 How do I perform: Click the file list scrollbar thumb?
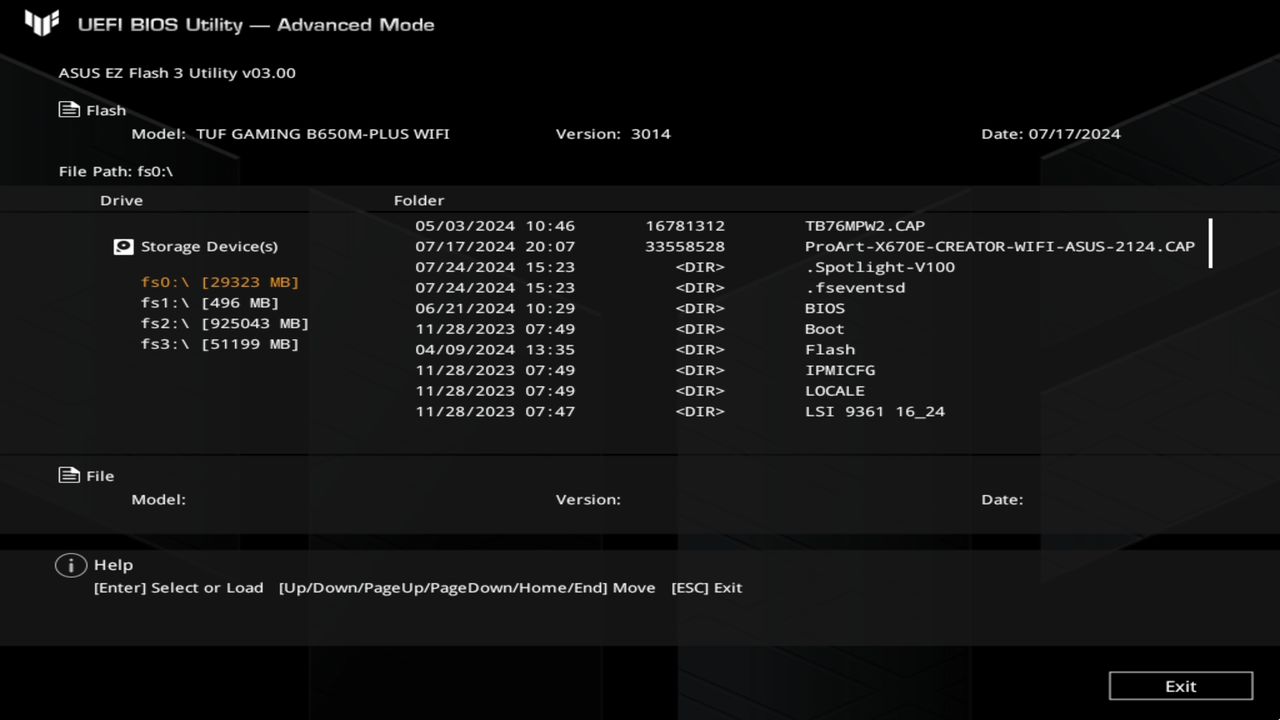1211,243
